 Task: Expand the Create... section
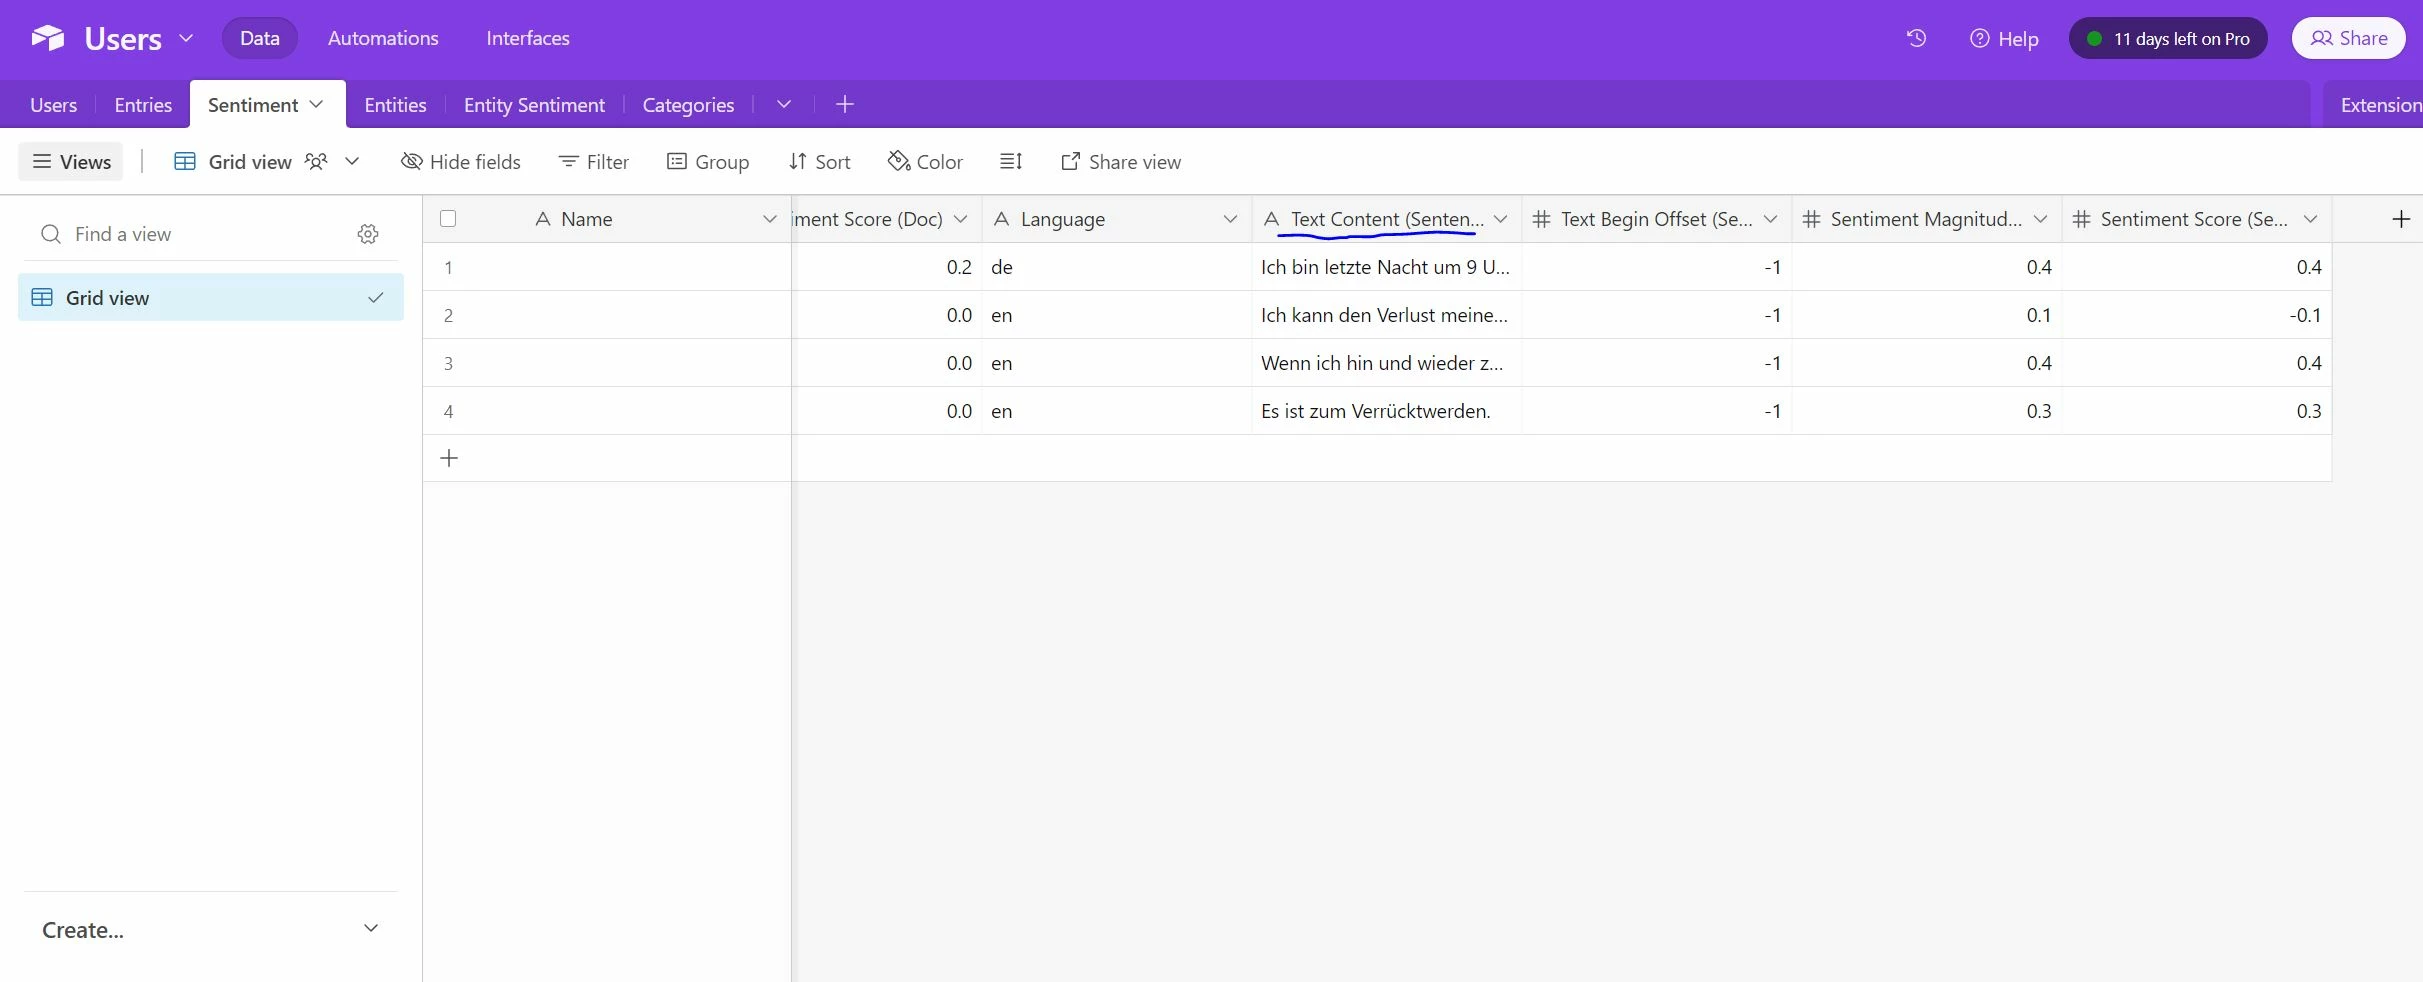[211, 930]
